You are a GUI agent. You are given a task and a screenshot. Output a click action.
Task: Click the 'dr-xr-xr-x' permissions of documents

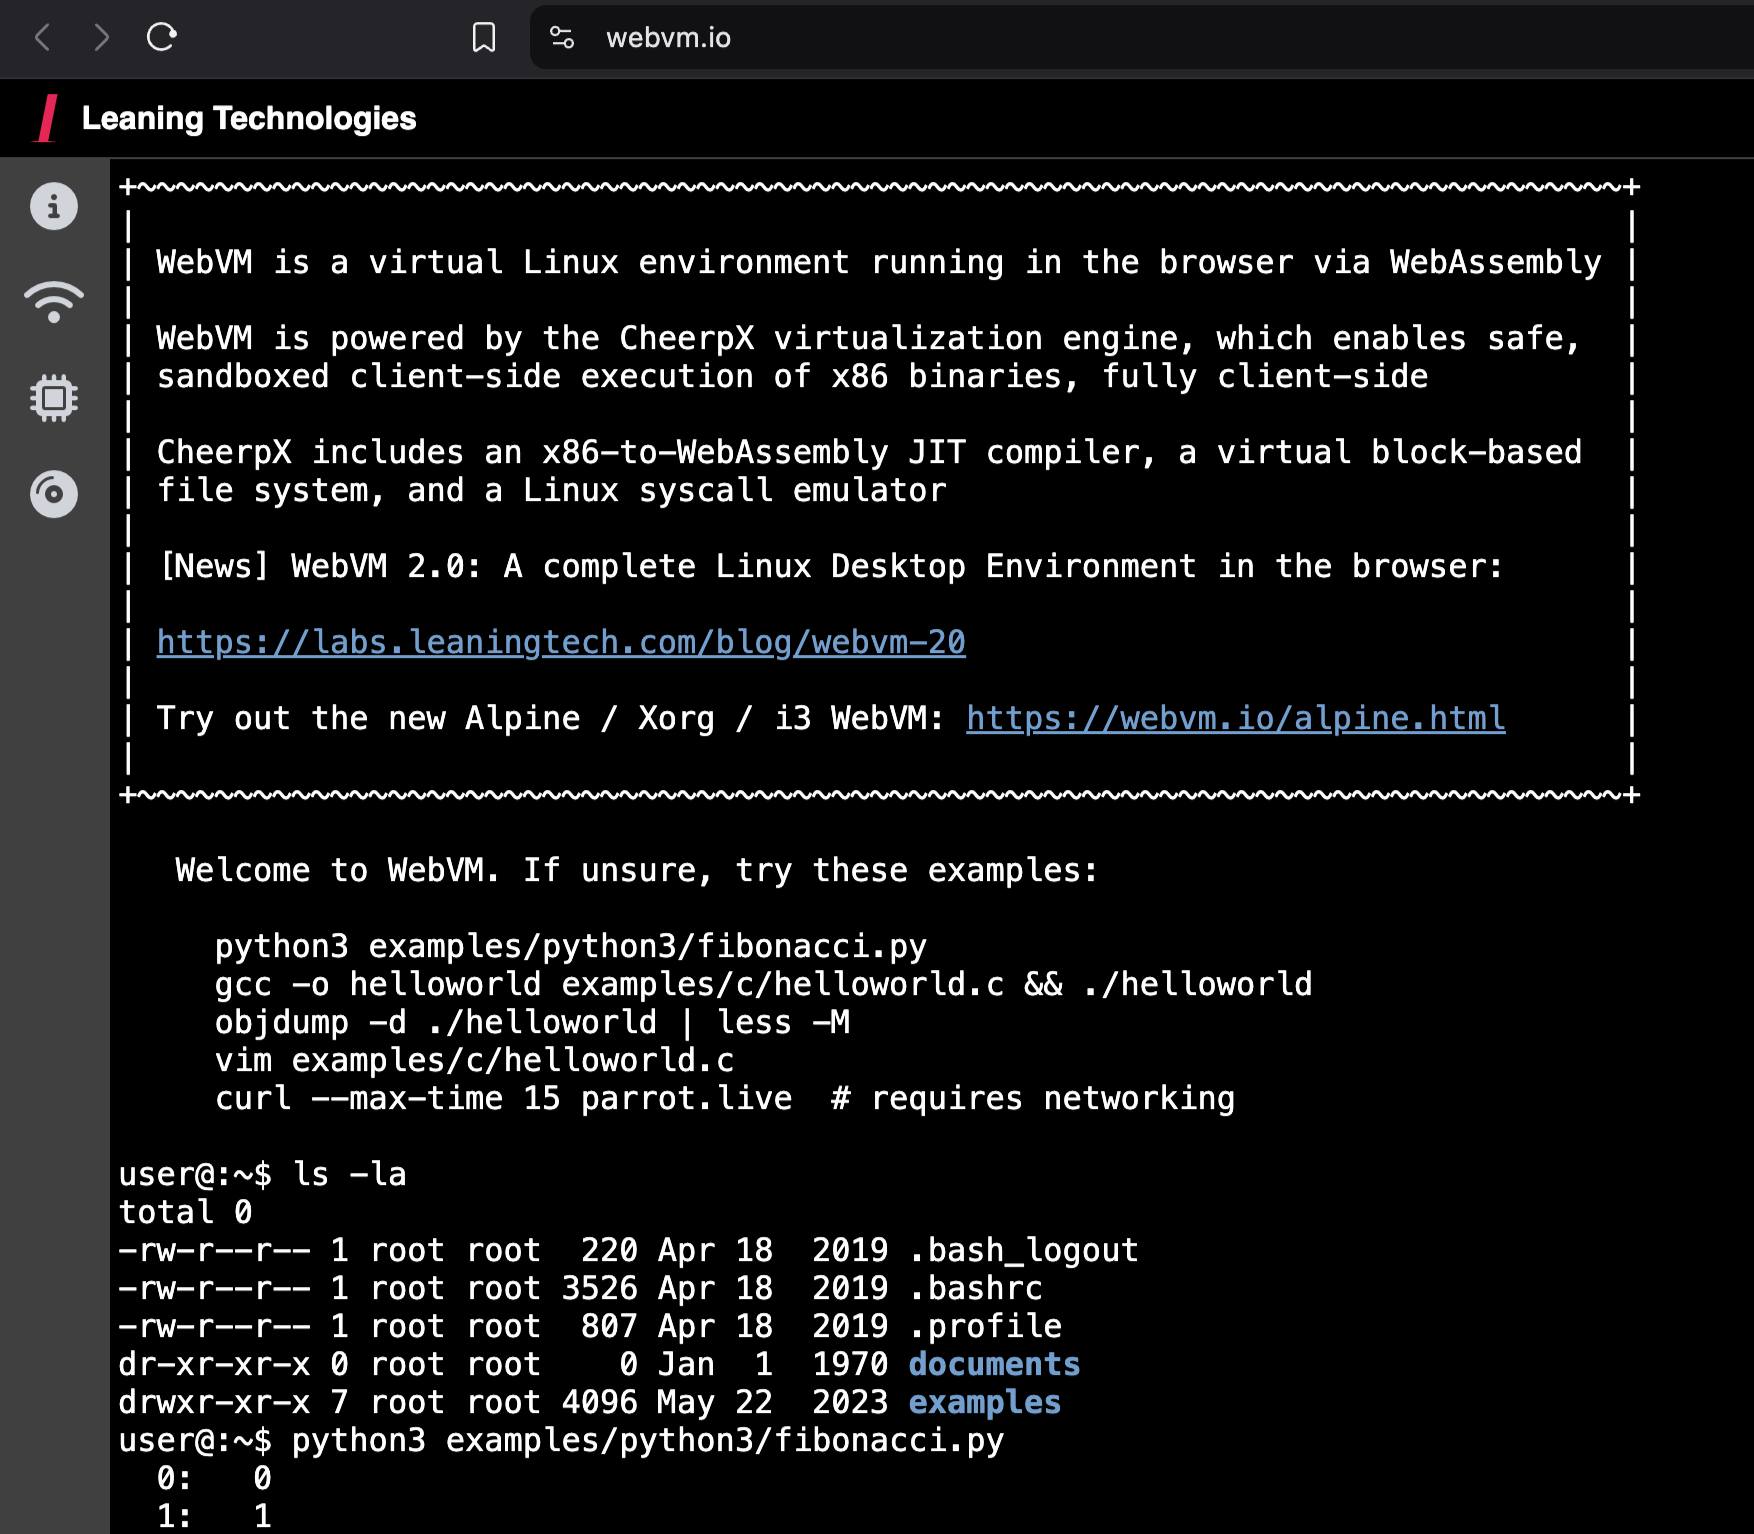coord(214,1364)
